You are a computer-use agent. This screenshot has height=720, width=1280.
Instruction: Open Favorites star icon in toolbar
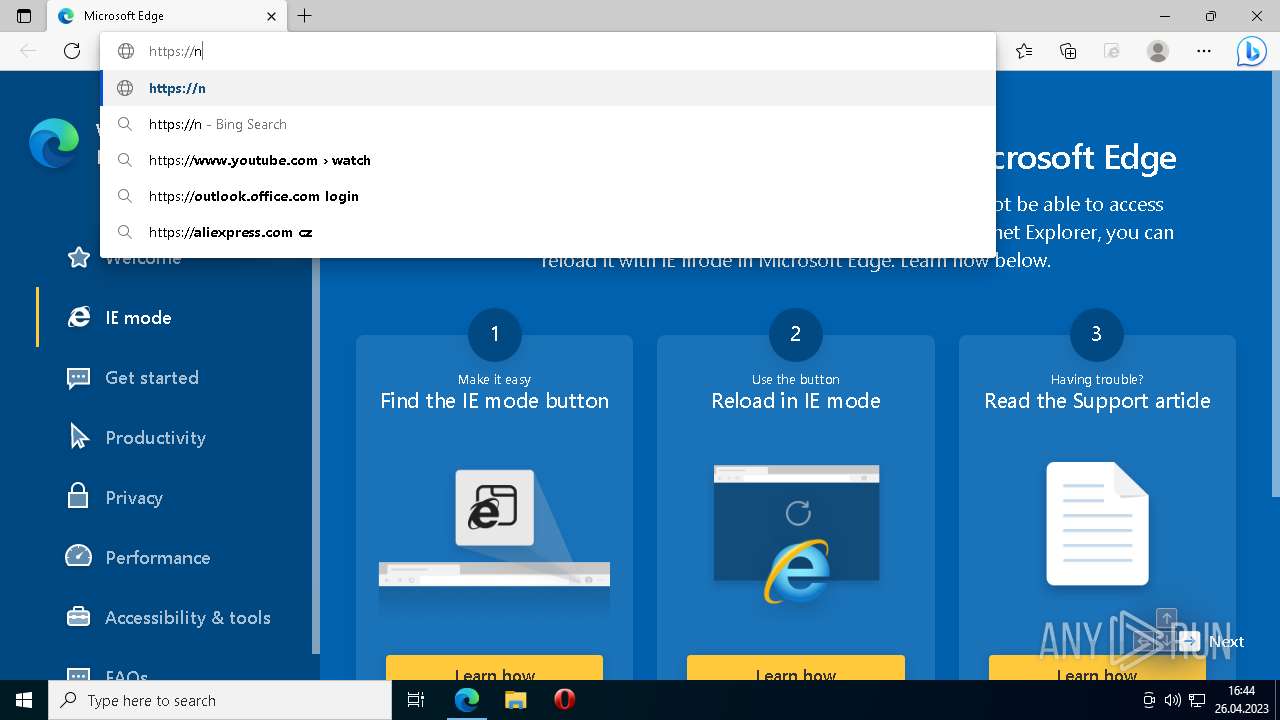1024,51
